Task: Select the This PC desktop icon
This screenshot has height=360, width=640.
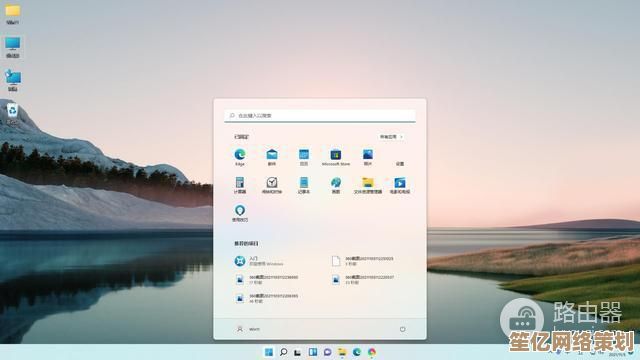Action: click(13, 47)
